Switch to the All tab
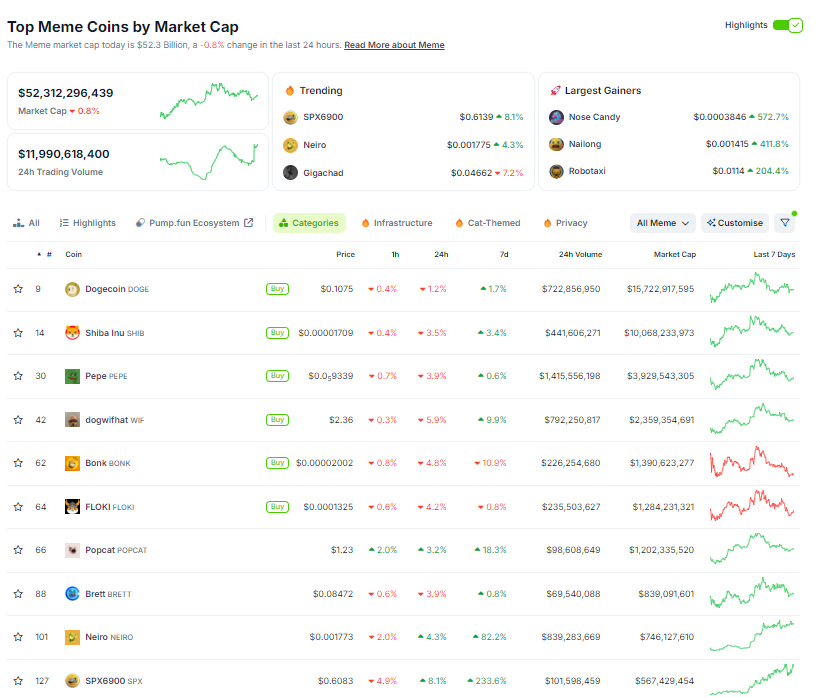 26,223
